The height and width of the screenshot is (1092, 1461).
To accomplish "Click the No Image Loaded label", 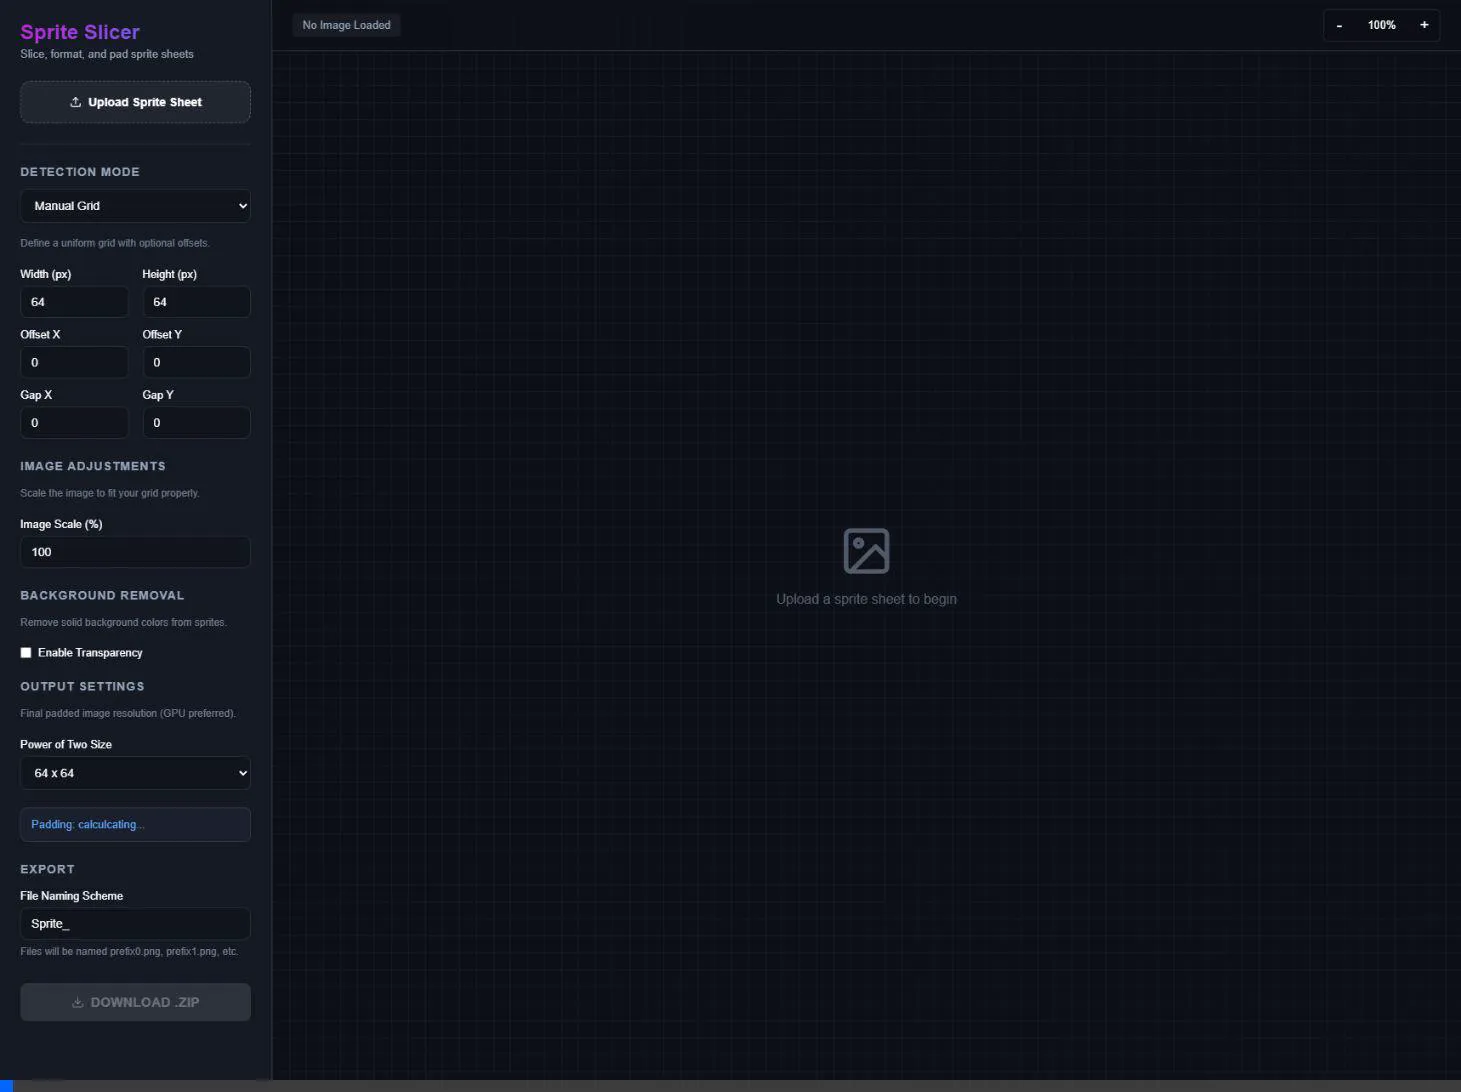I will 346,25.
